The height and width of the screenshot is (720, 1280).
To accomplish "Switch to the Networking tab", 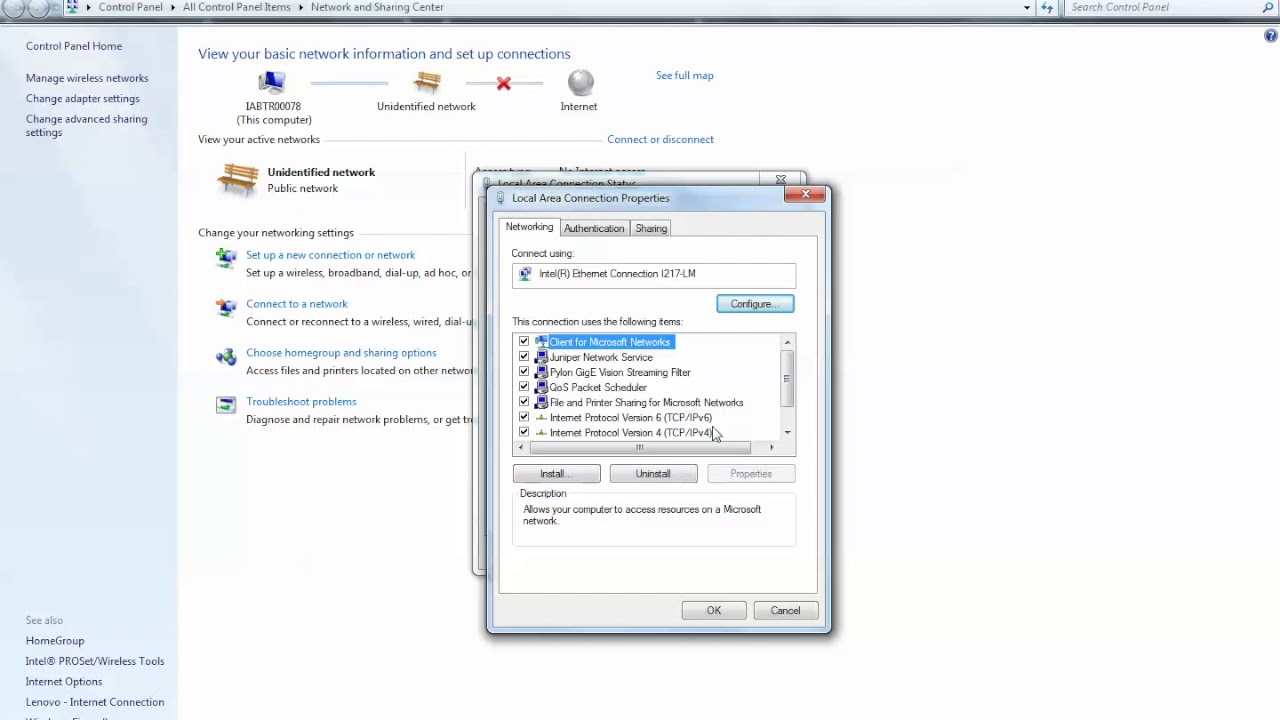I will [529, 227].
